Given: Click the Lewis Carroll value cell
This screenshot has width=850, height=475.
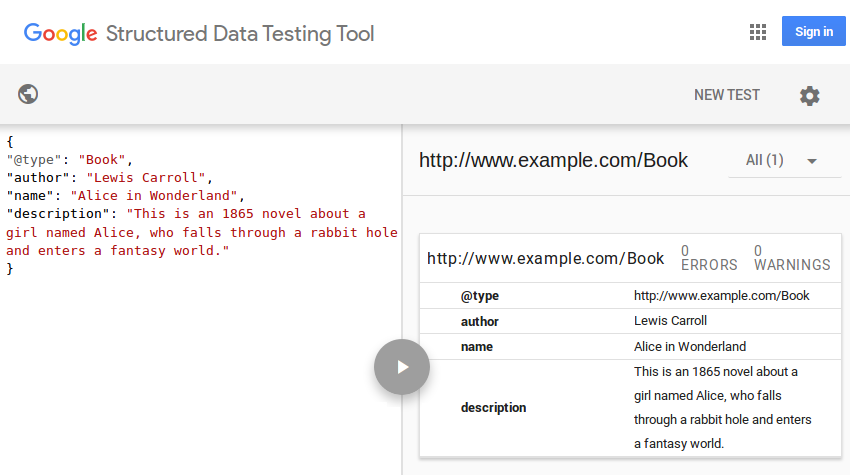Looking at the screenshot, I should [x=671, y=320].
